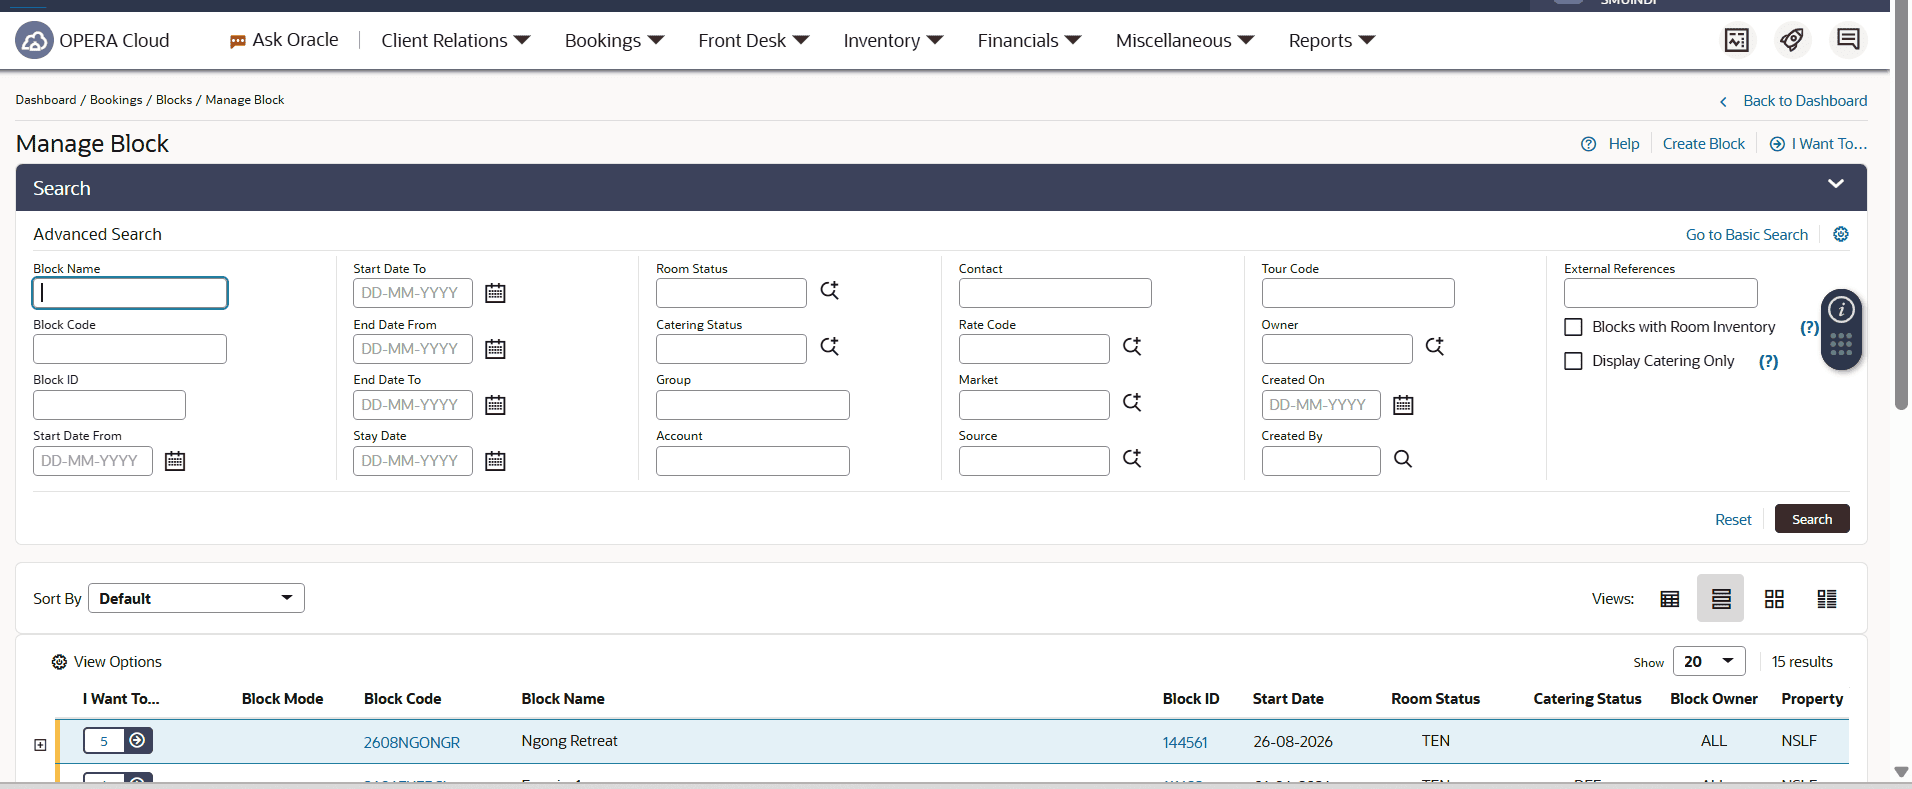Switch to table view

(x=1669, y=599)
